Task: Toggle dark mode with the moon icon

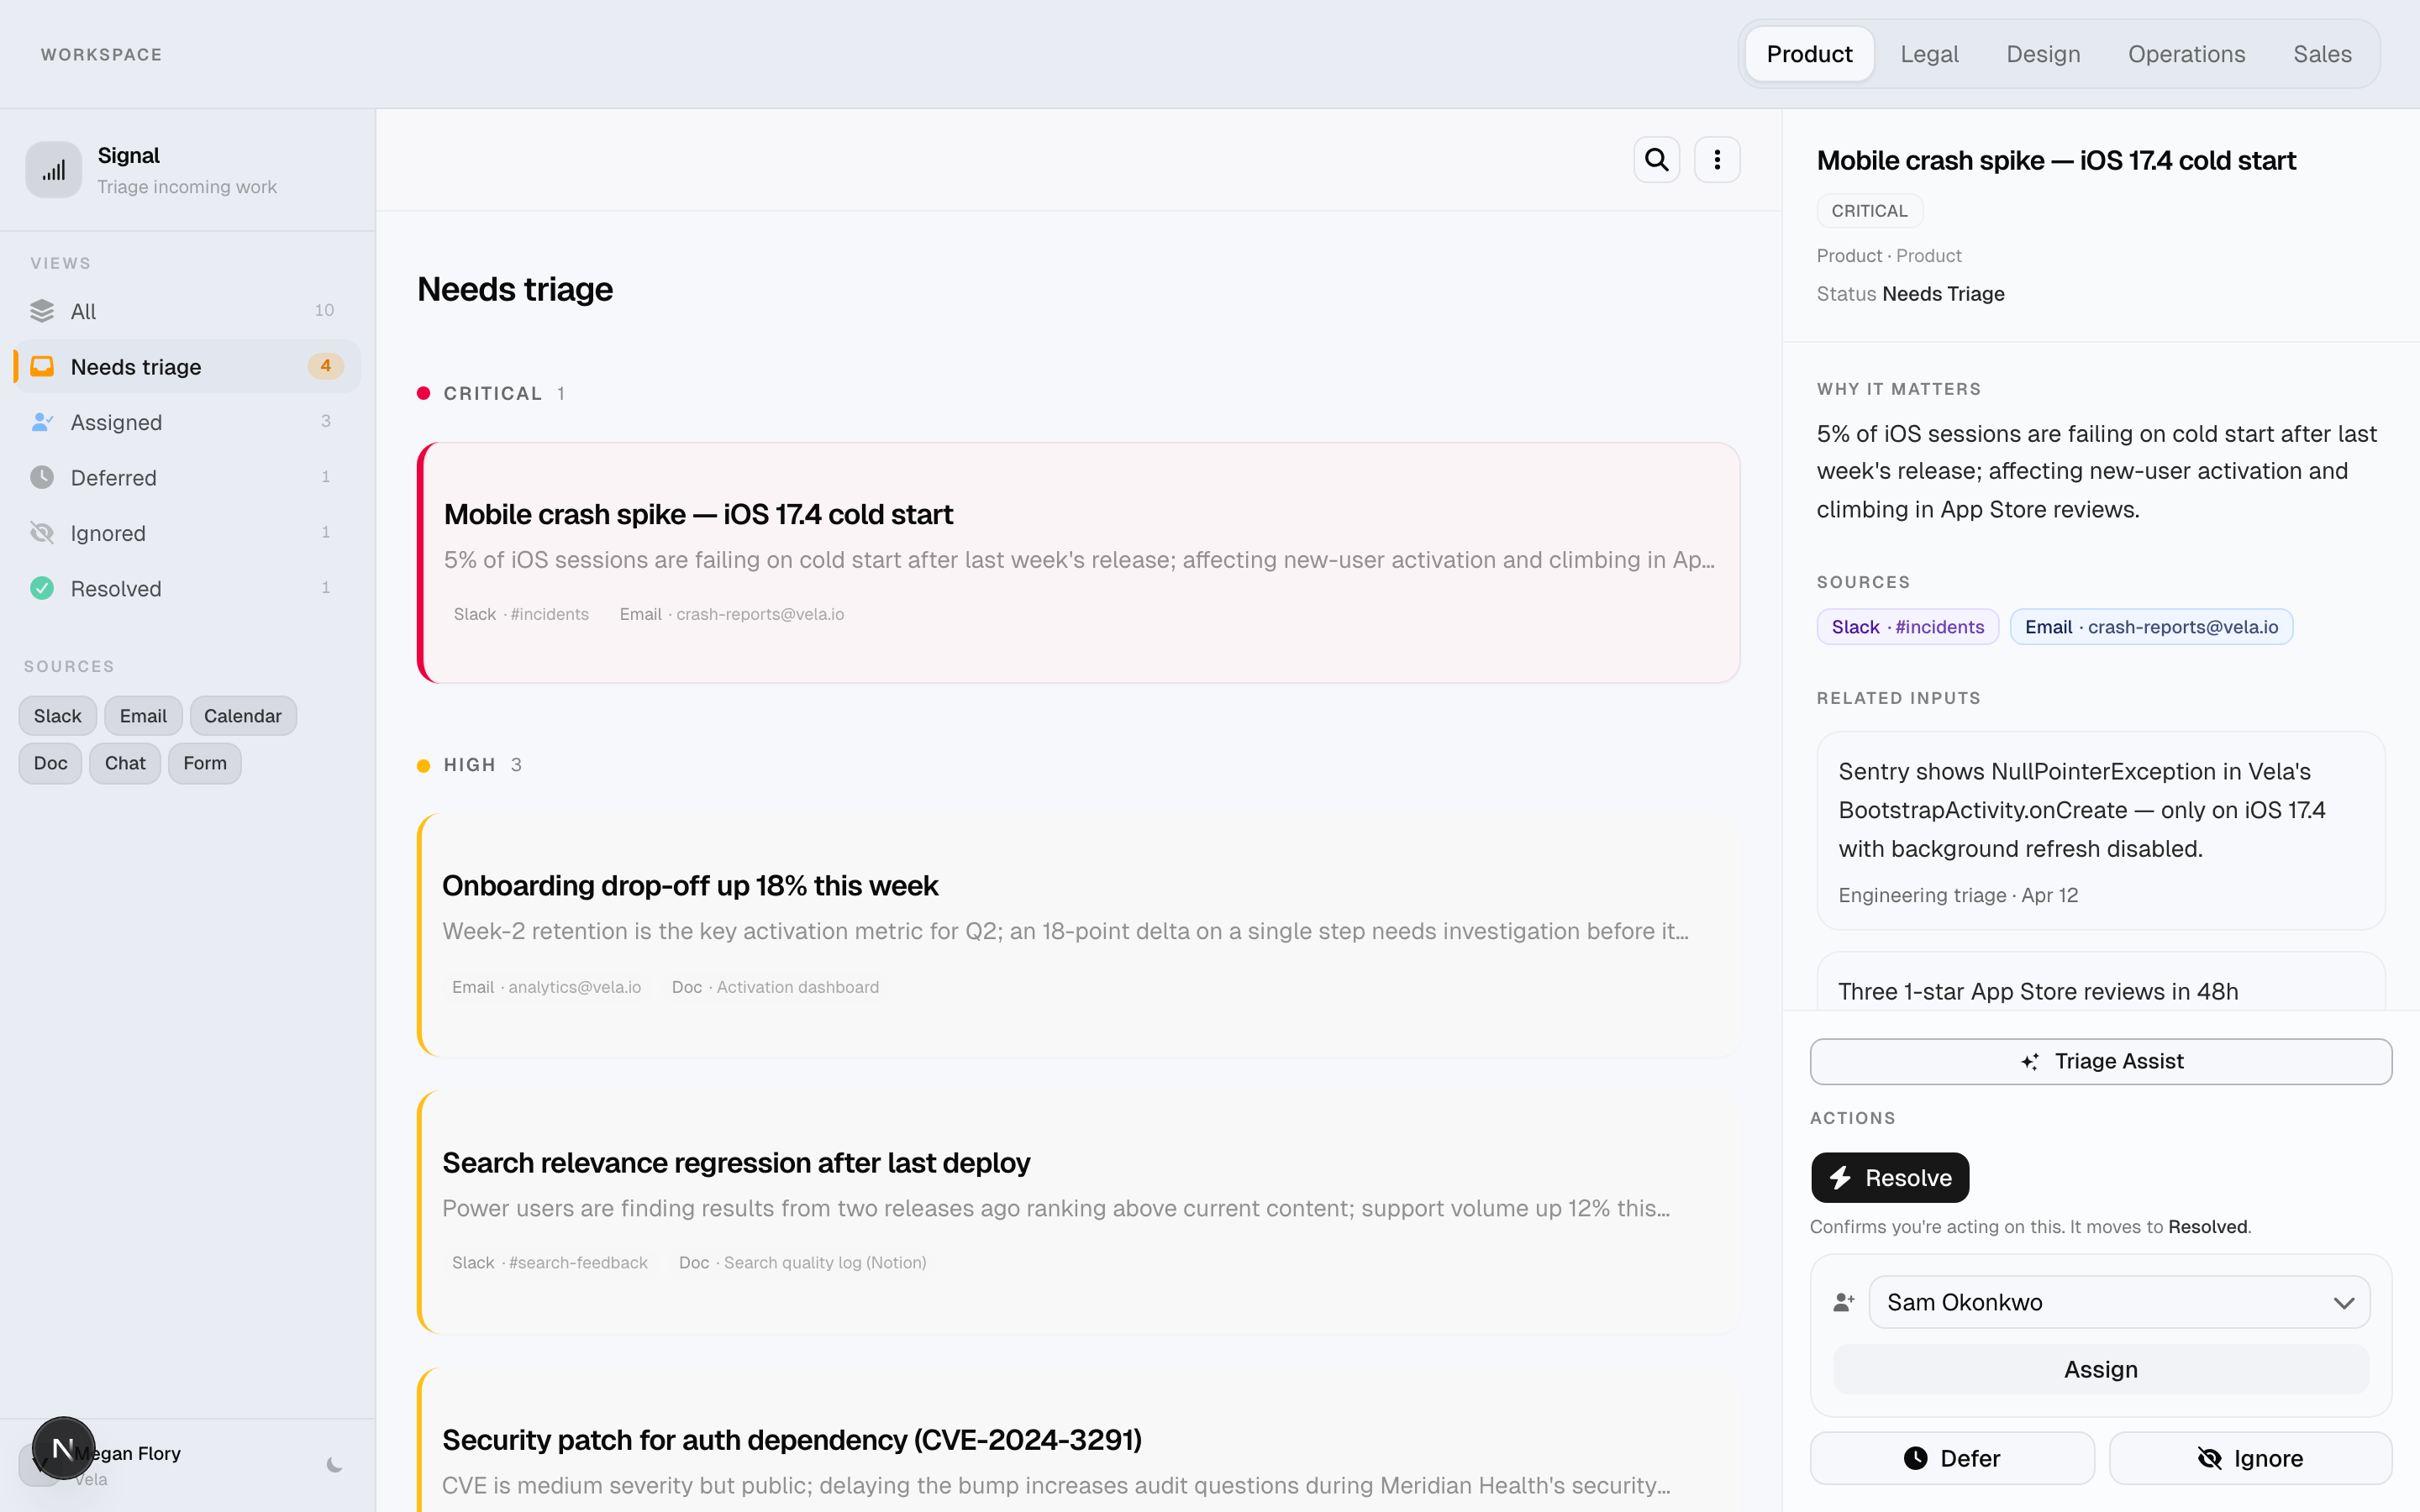Action: 335,1465
